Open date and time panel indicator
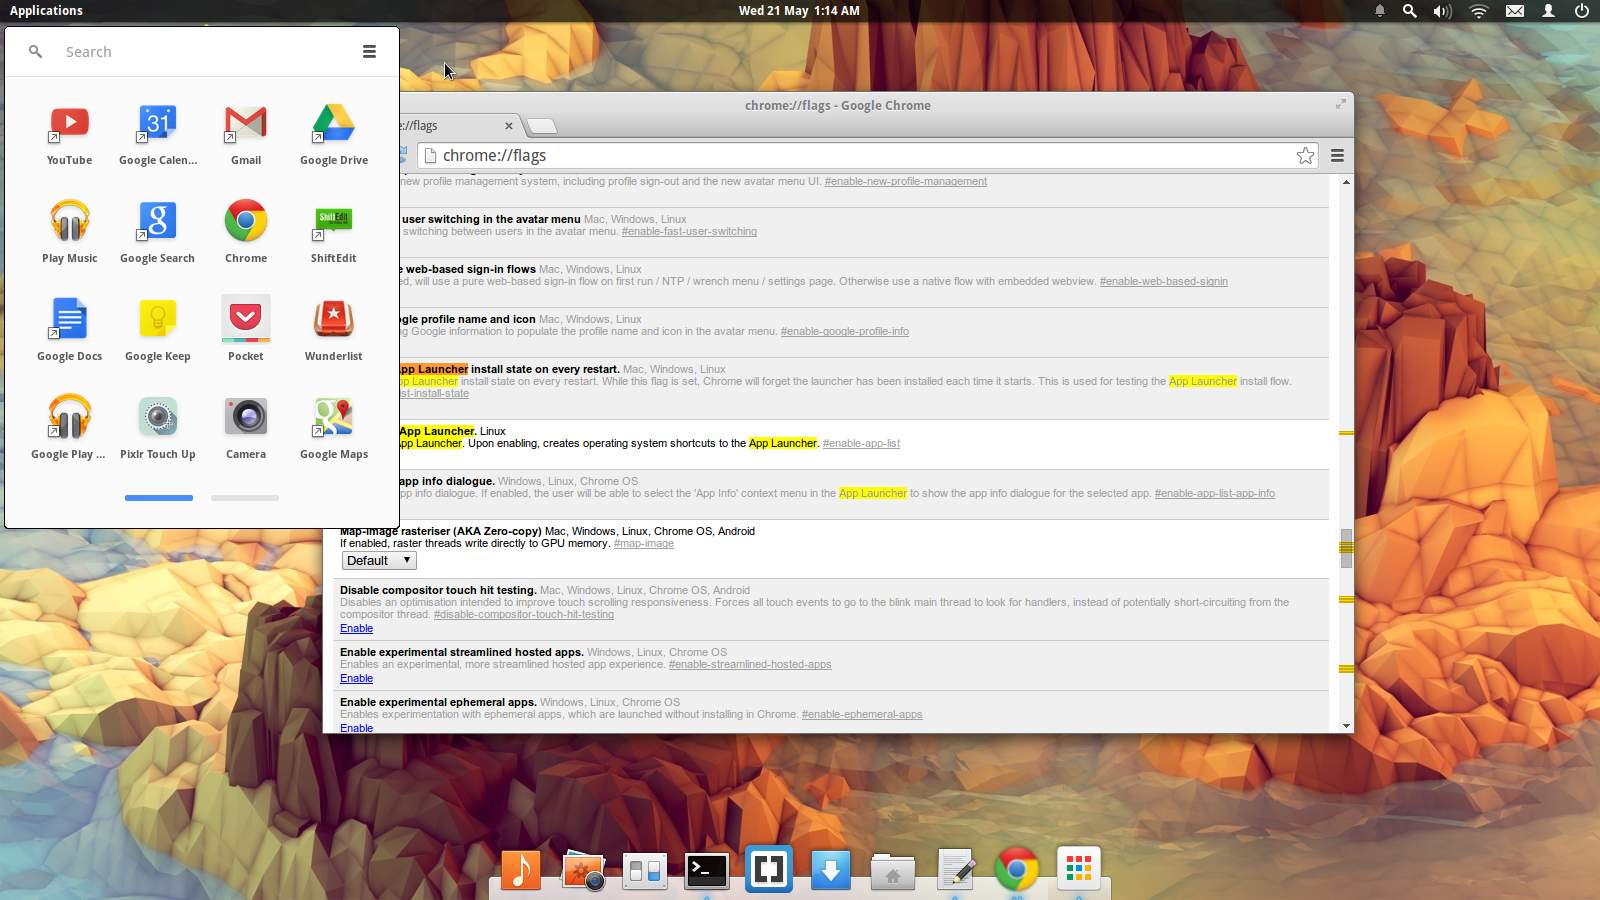This screenshot has width=1600, height=900. (x=799, y=10)
